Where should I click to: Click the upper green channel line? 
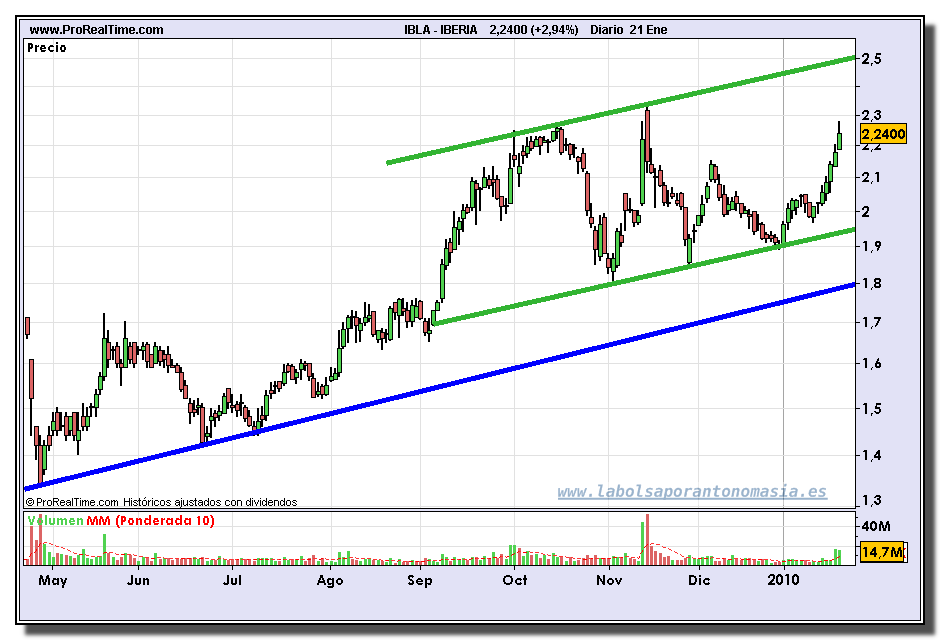click(621, 110)
